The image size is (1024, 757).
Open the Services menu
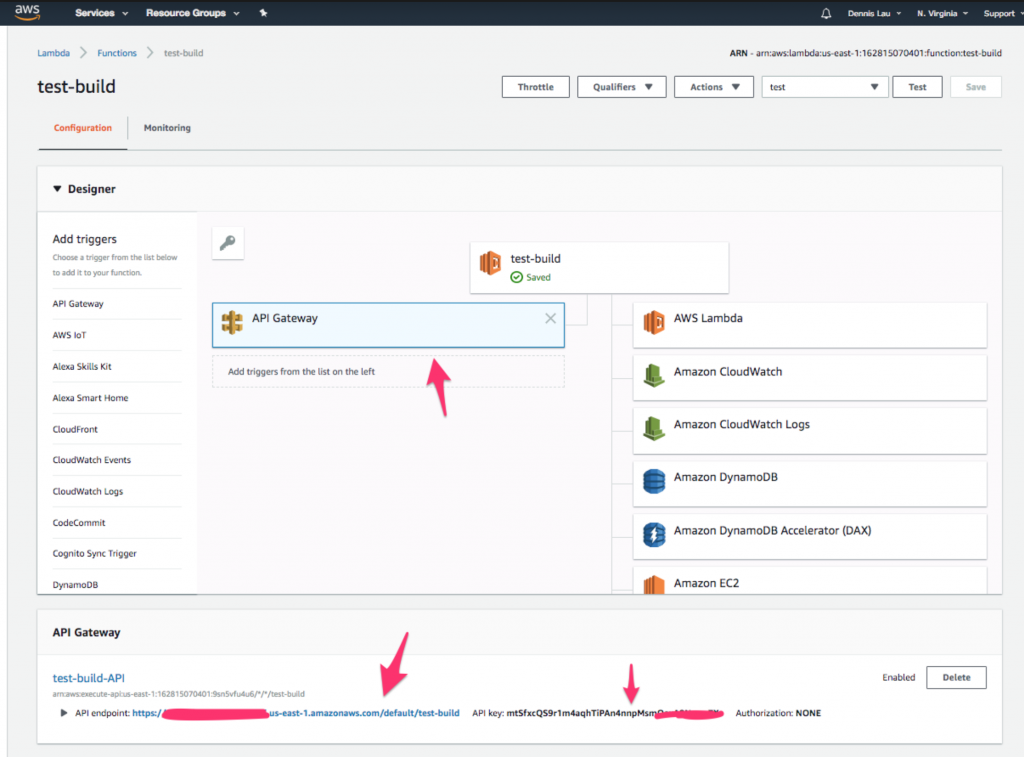pyautogui.click(x=102, y=14)
